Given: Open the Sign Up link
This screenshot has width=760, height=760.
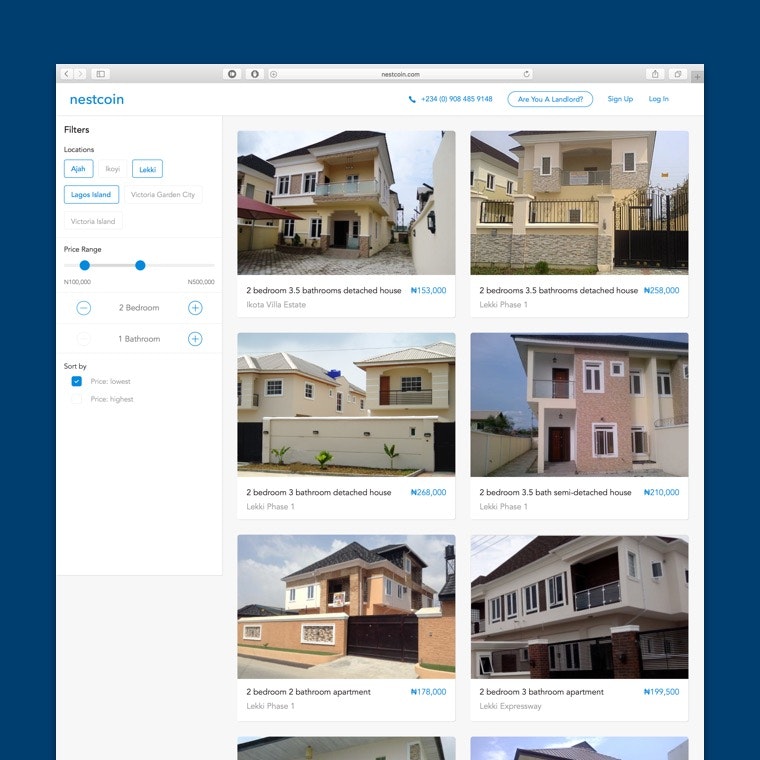Looking at the screenshot, I should tap(620, 99).
